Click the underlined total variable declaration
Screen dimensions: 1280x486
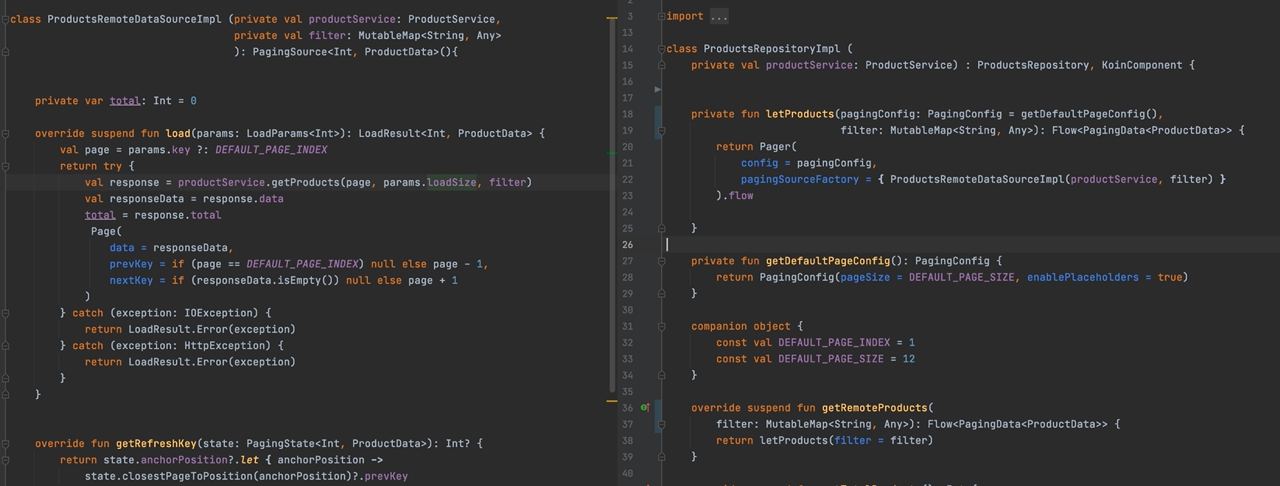pos(125,100)
